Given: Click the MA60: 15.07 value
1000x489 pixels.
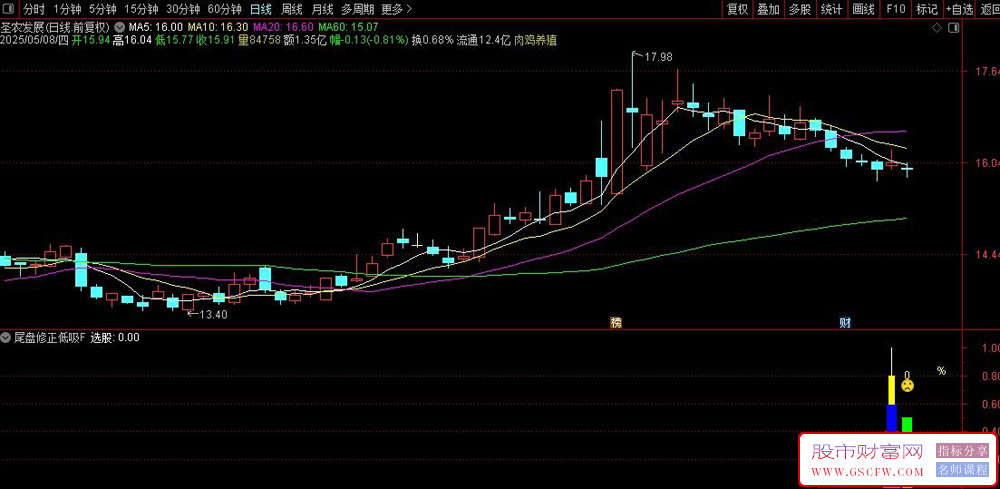Looking at the screenshot, I should pyautogui.click(x=348, y=28).
